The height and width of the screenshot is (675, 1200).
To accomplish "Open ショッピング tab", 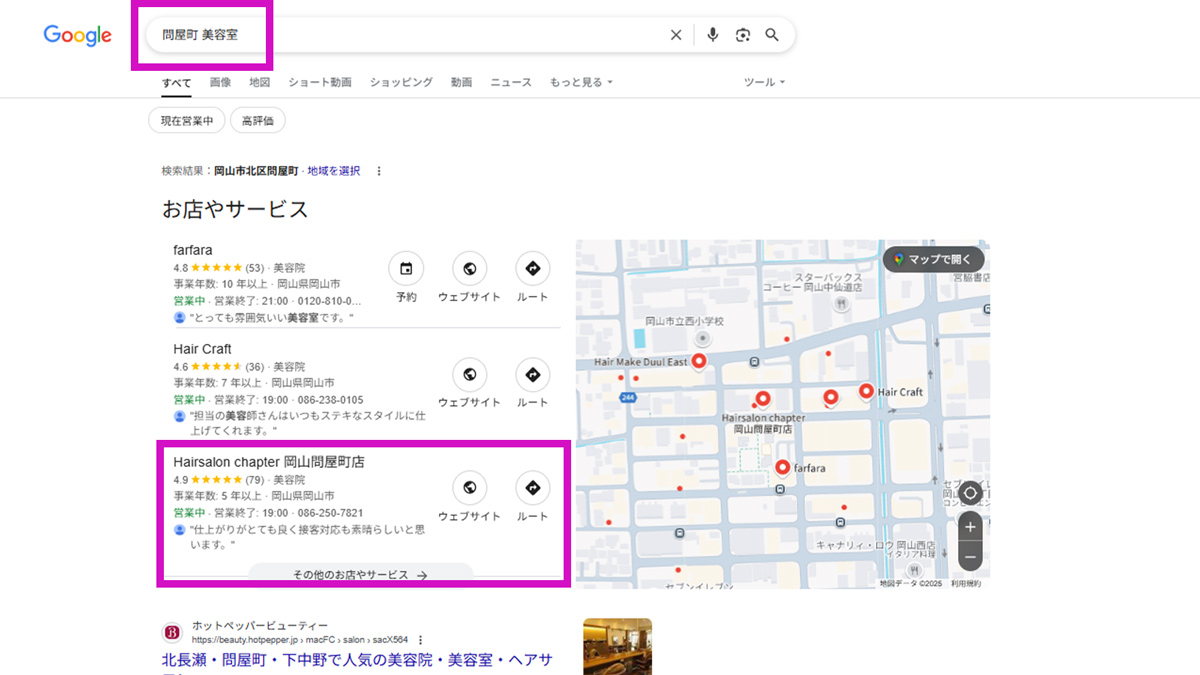I will tap(401, 82).
